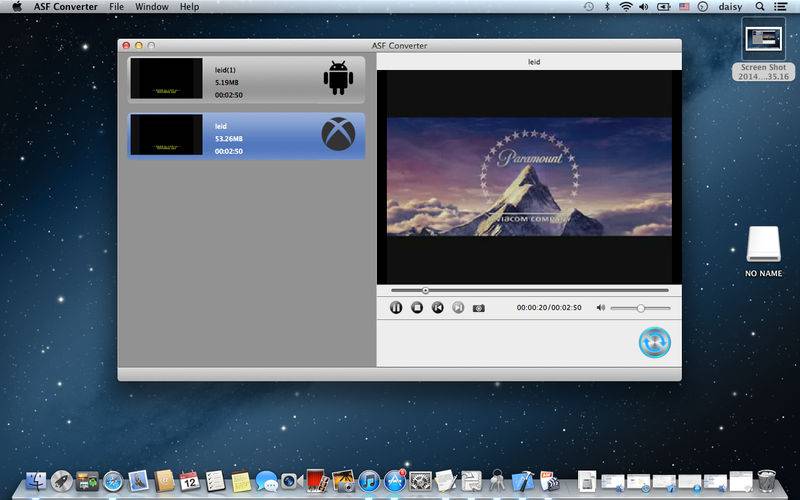Open Xcode hammer icon in the Dock
The height and width of the screenshot is (500, 800).
tap(523, 481)
